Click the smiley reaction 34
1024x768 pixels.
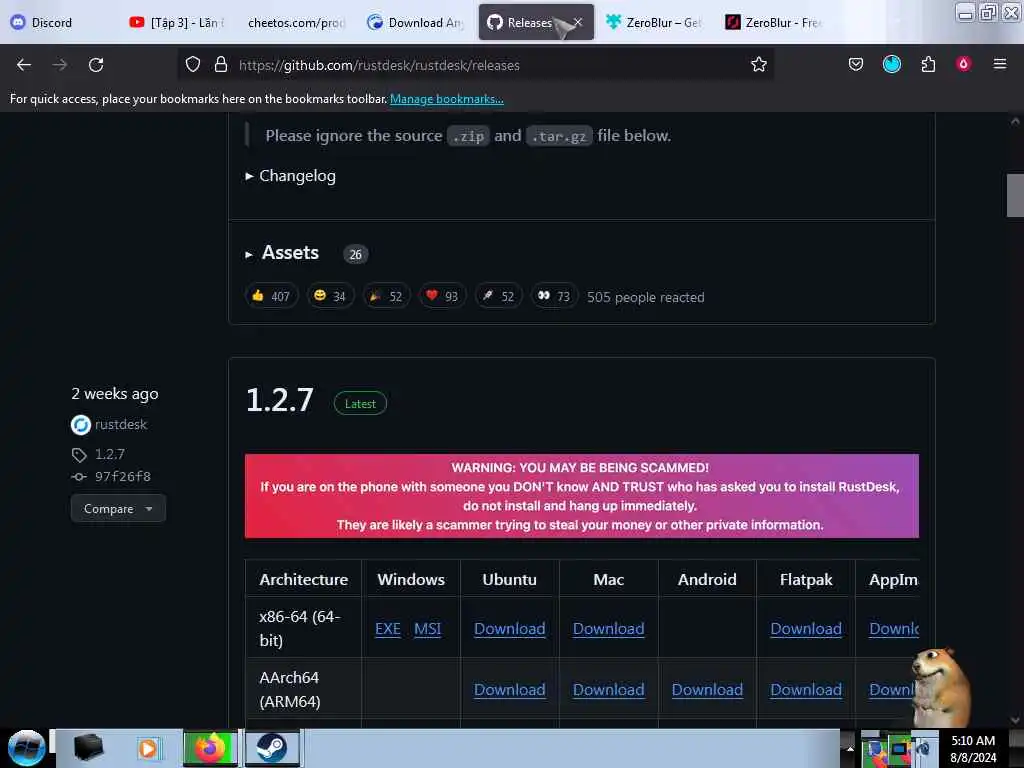(x=330, y=296)
